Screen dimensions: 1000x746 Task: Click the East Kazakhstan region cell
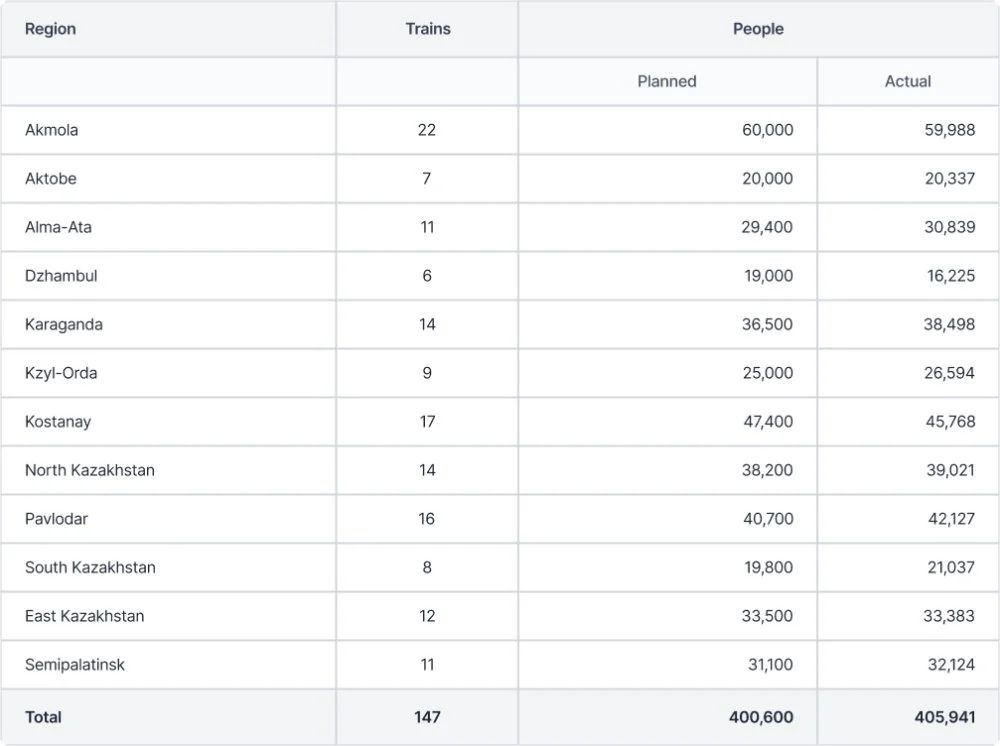pyautogui.click(x=85, y=616)
